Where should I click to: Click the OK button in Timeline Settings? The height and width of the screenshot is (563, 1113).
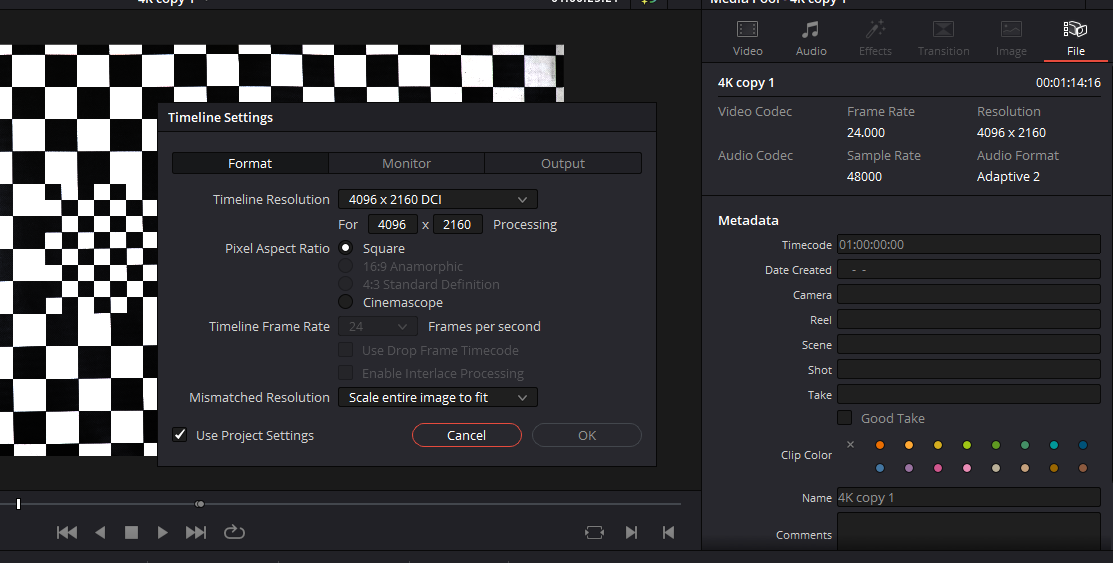pyautogui.click(x=587, y=435)
